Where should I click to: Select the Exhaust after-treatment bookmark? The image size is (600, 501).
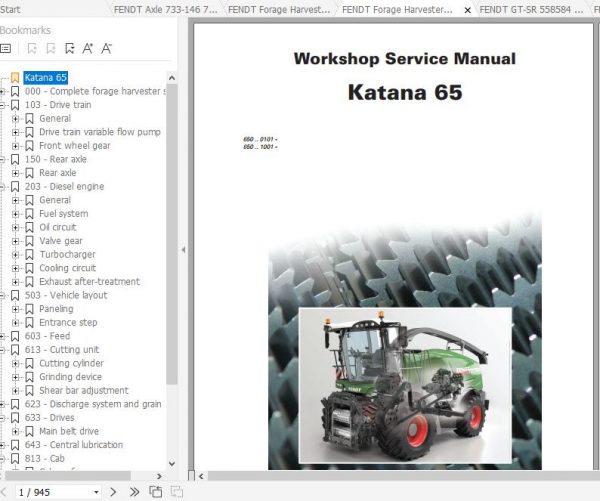(90, 282)
